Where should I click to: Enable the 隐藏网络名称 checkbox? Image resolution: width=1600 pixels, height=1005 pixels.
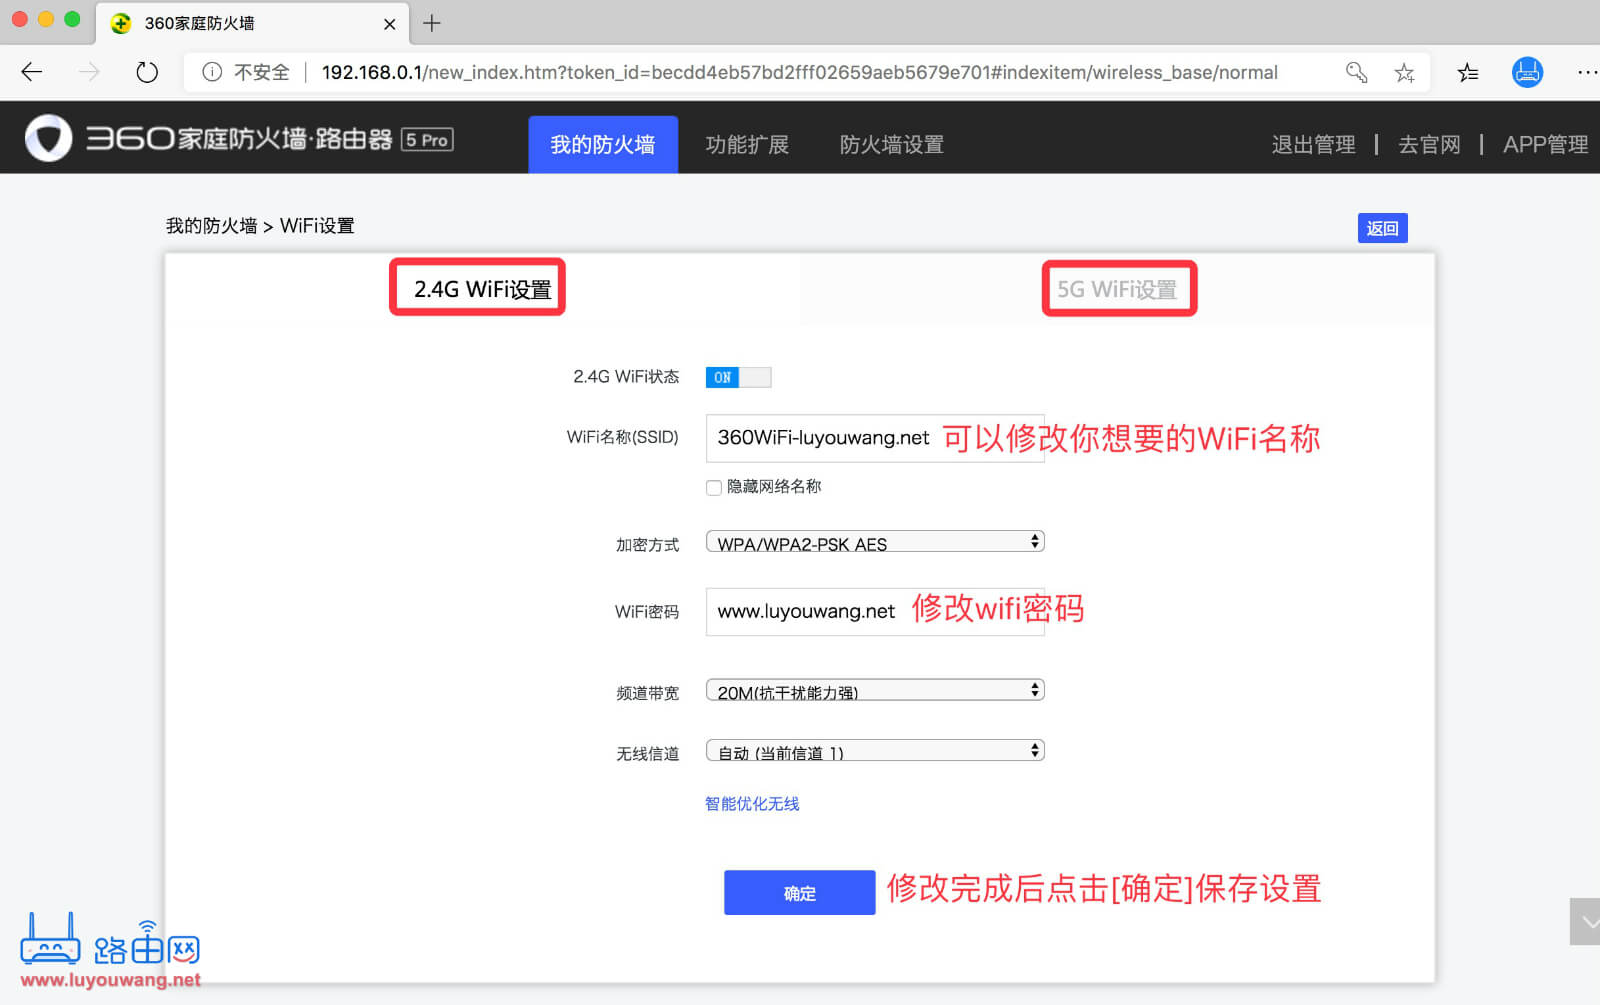pos(713,487)
